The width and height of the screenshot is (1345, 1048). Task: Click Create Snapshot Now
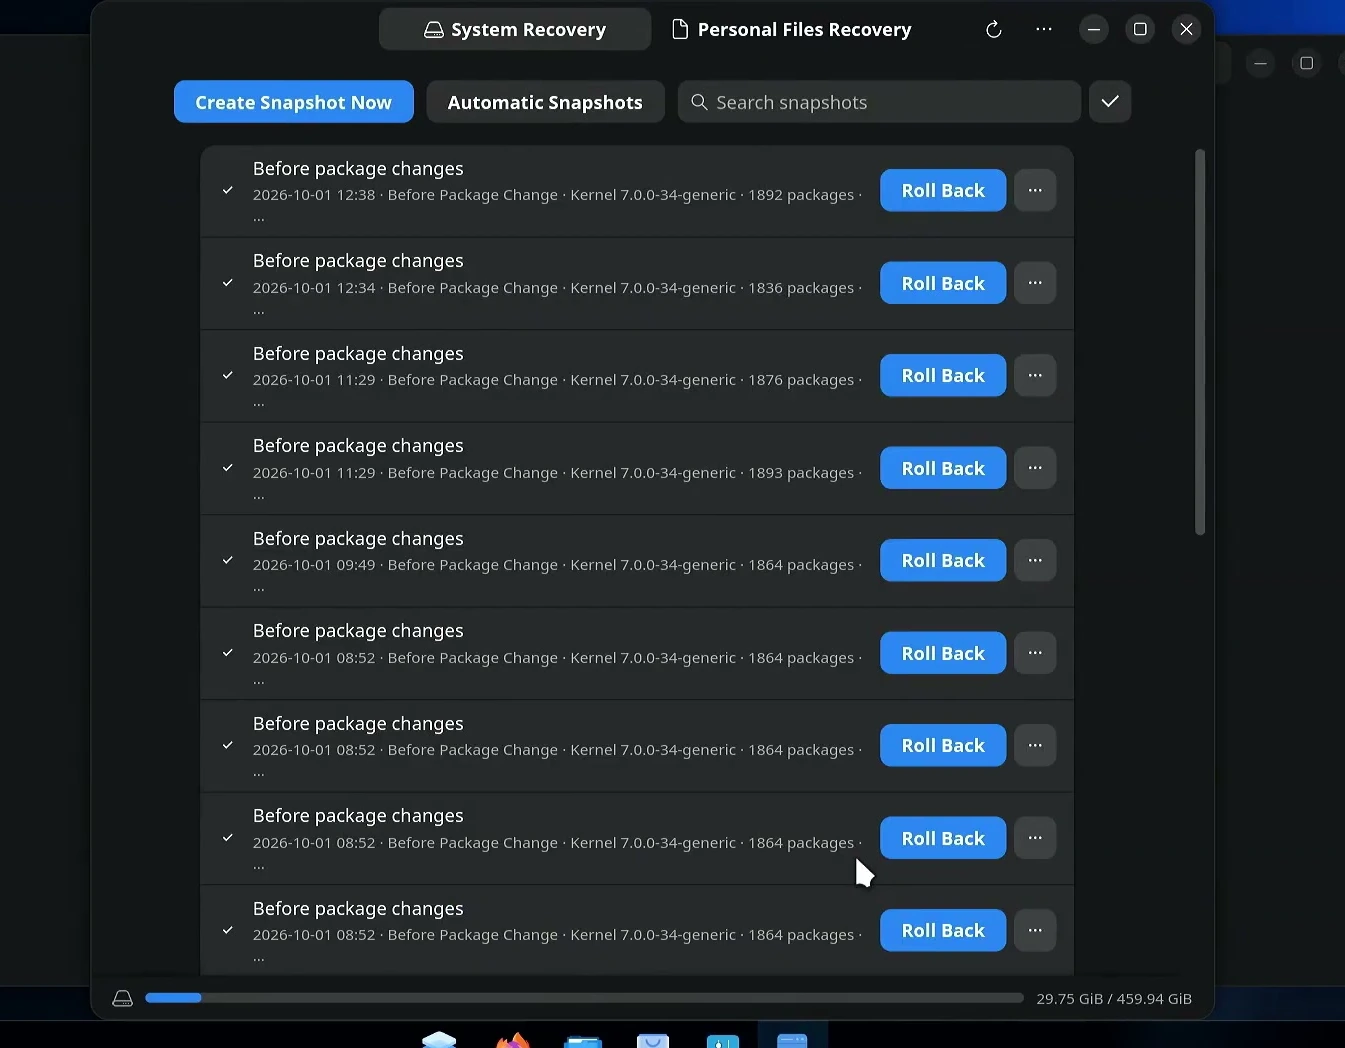pos(294,102)
